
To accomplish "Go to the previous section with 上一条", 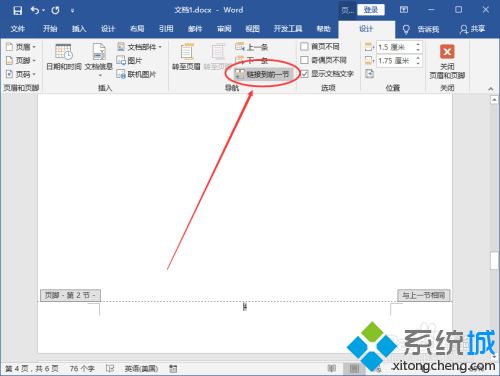I will 252,47.
